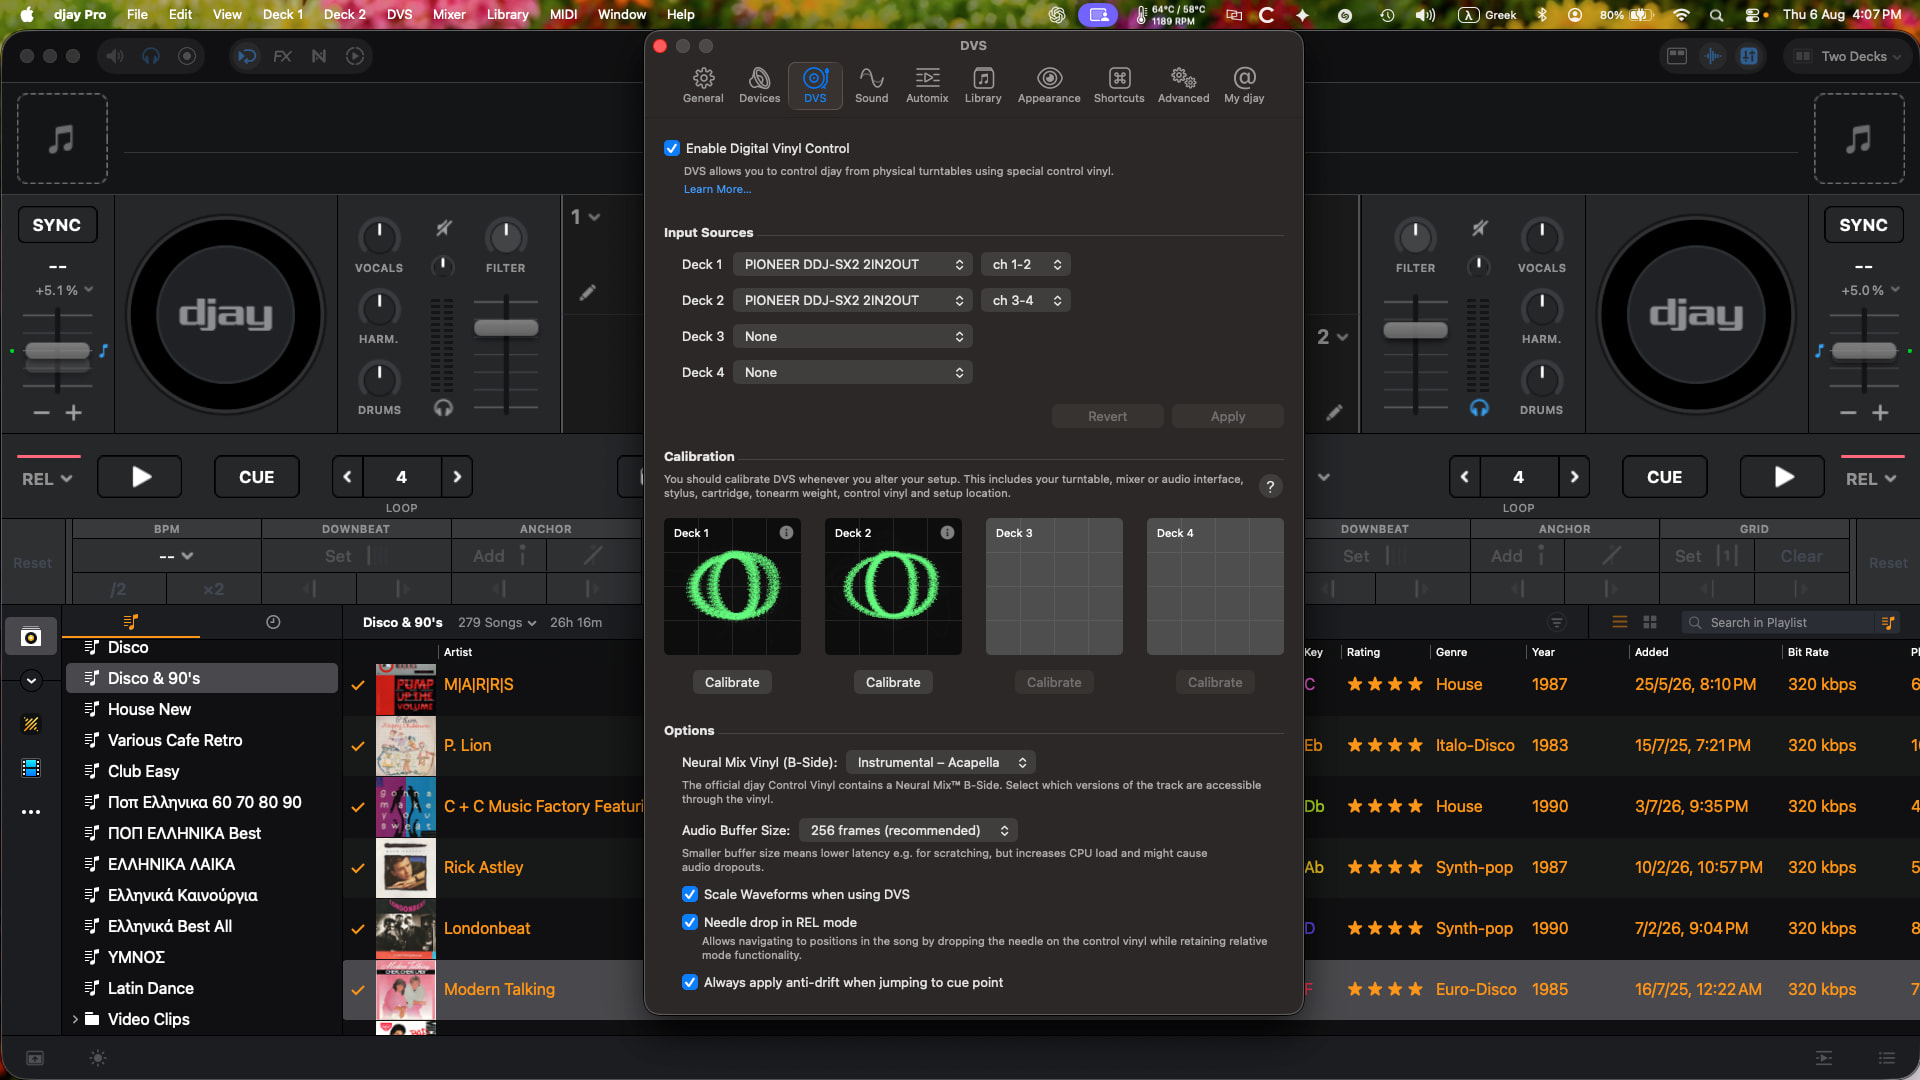This screenshot has width=1920, height=1080.
Task: Open the Advanced preferences tab icon
Action: [x=1183, y=85]
